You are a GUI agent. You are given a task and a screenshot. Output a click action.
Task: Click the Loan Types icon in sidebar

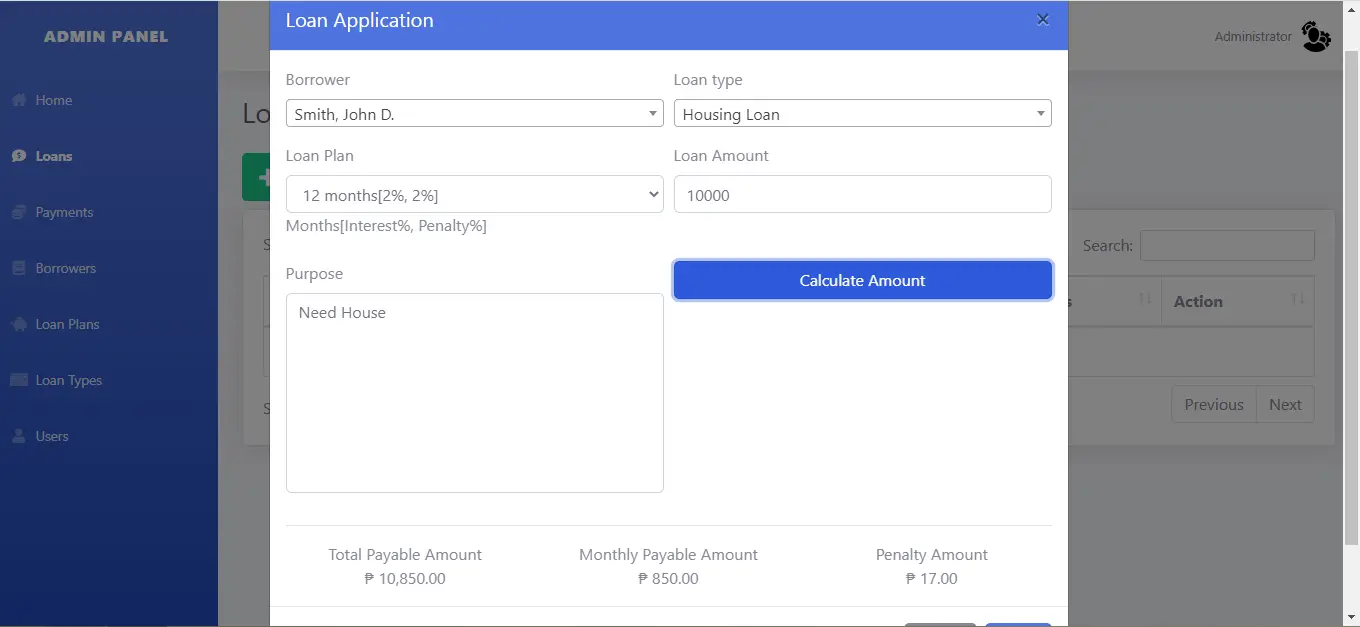pyautogui.click(x=18, y=380)
